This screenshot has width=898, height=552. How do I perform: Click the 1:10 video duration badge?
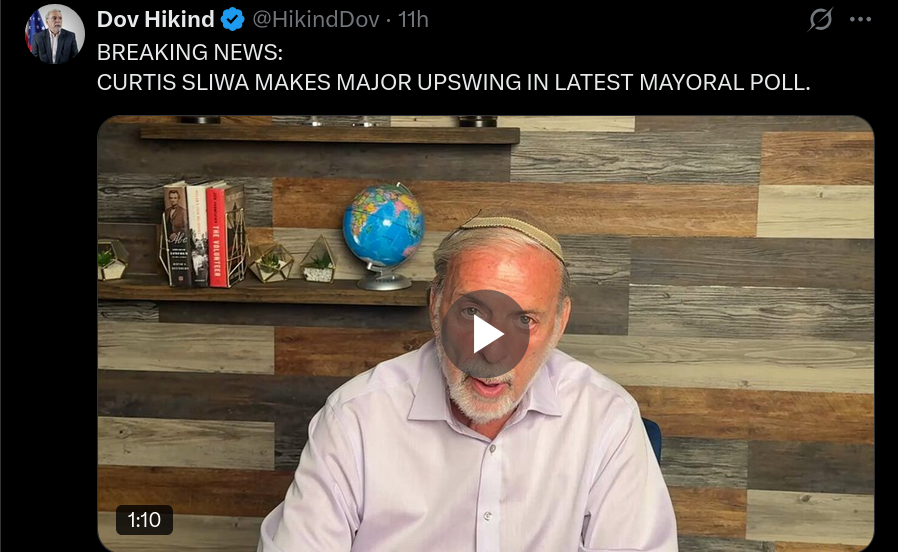pos(144,520)
